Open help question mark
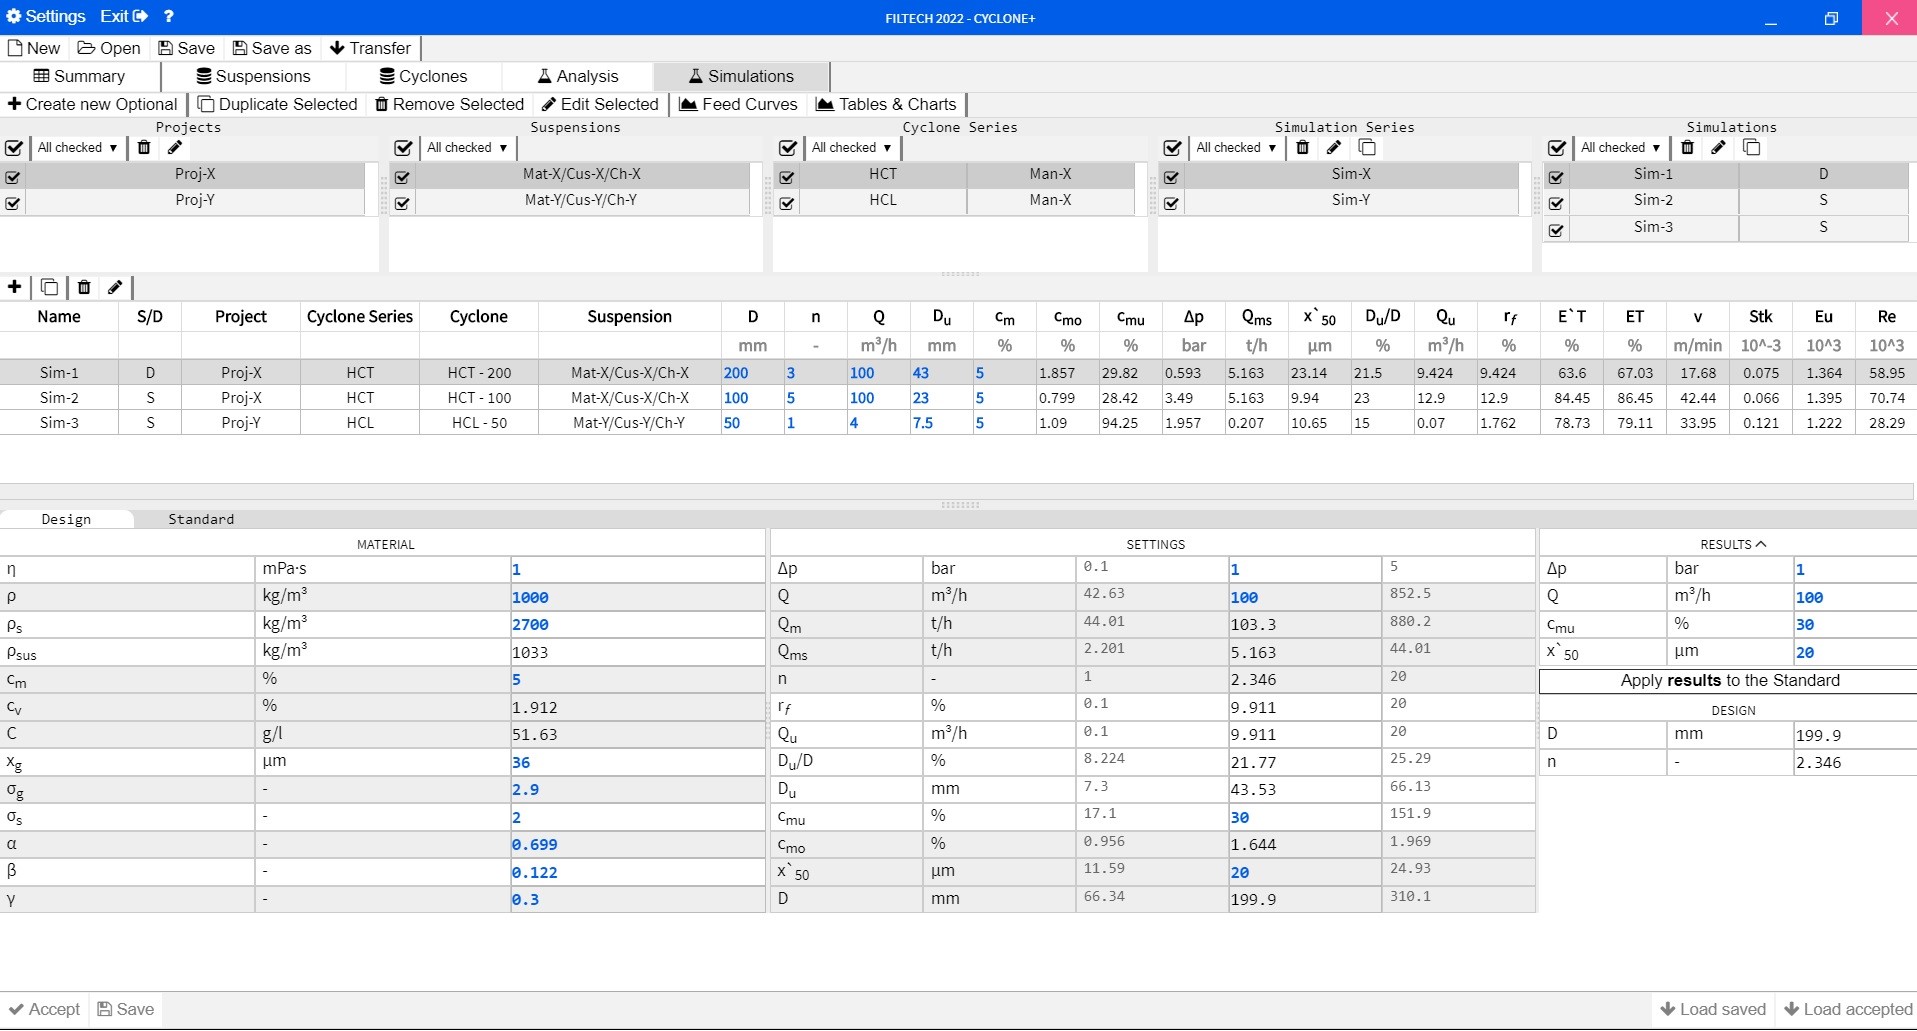 169,17
